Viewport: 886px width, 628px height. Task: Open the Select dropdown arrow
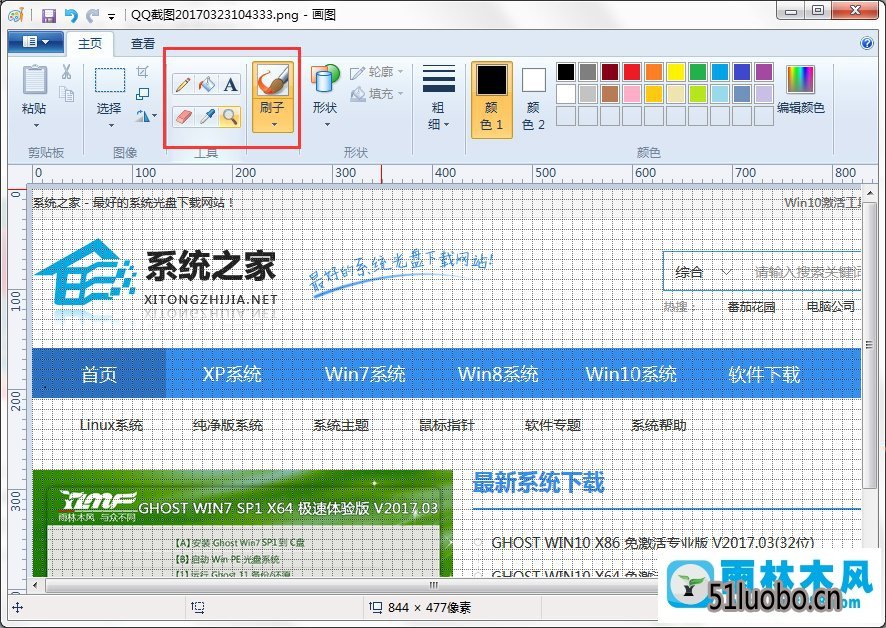point(111,125)
